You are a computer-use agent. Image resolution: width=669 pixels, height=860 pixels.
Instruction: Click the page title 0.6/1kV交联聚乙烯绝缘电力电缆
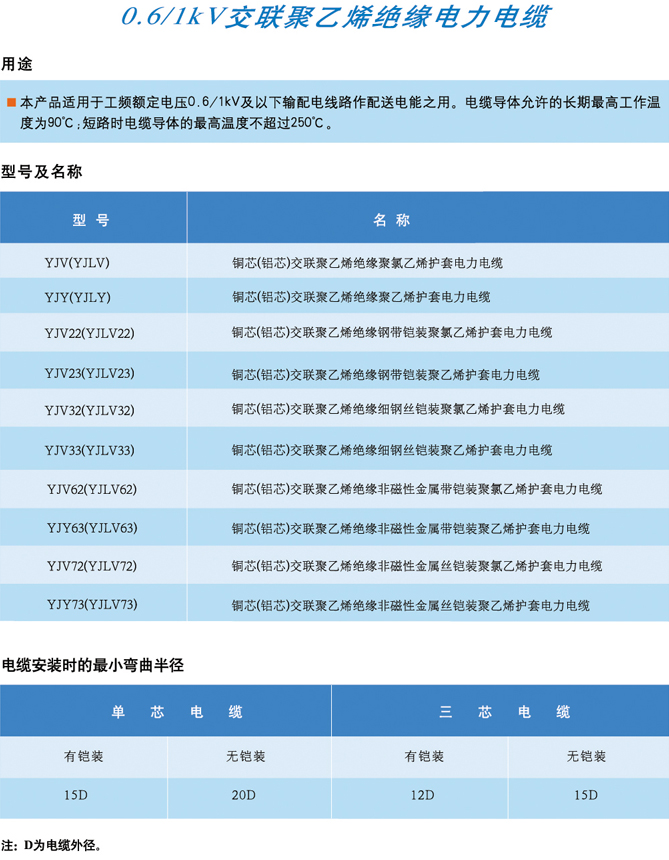pyautogui.click(x=333, y=19)
